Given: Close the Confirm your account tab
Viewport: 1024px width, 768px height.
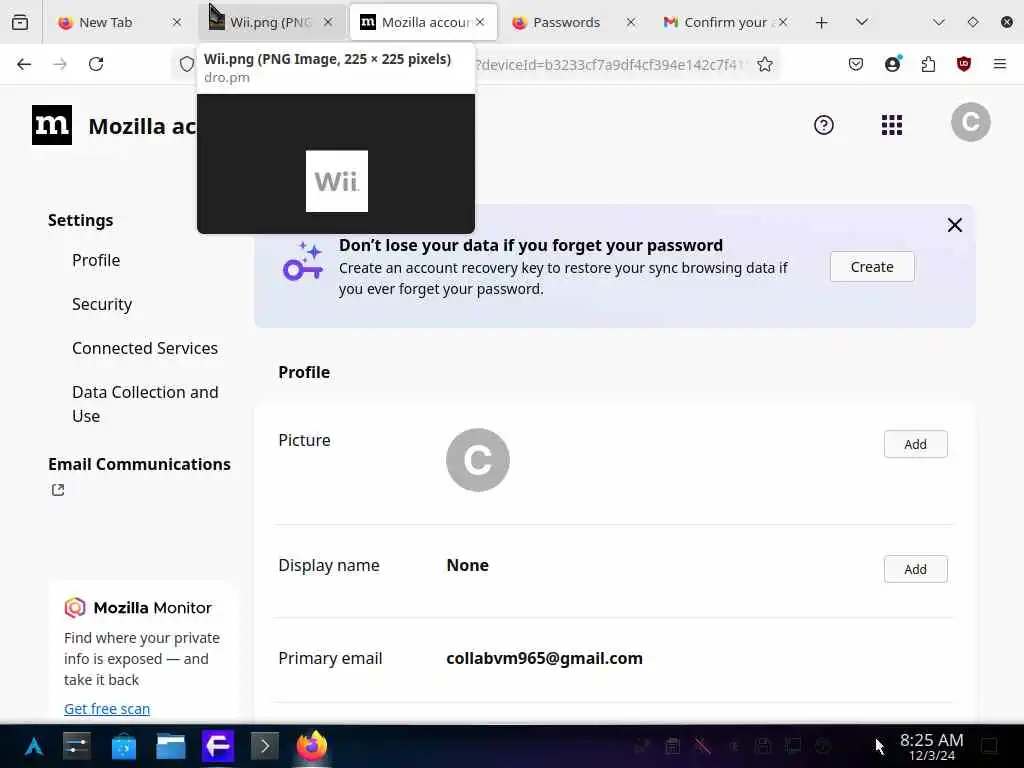Looking at the screenshot, I should pyautogui.click(x=783, y=22).
